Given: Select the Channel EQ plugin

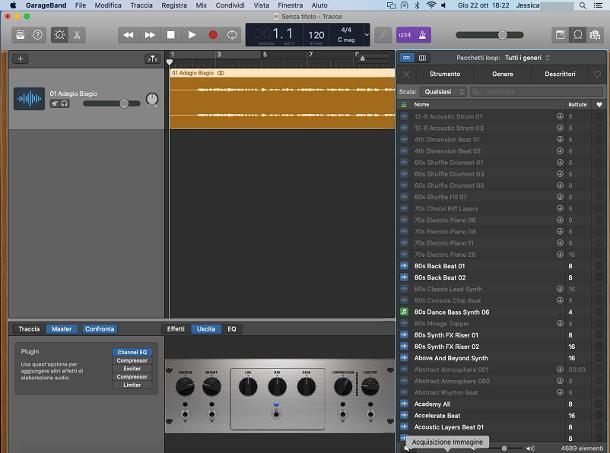Looking at the screenshot, I should tap(132, 352).
